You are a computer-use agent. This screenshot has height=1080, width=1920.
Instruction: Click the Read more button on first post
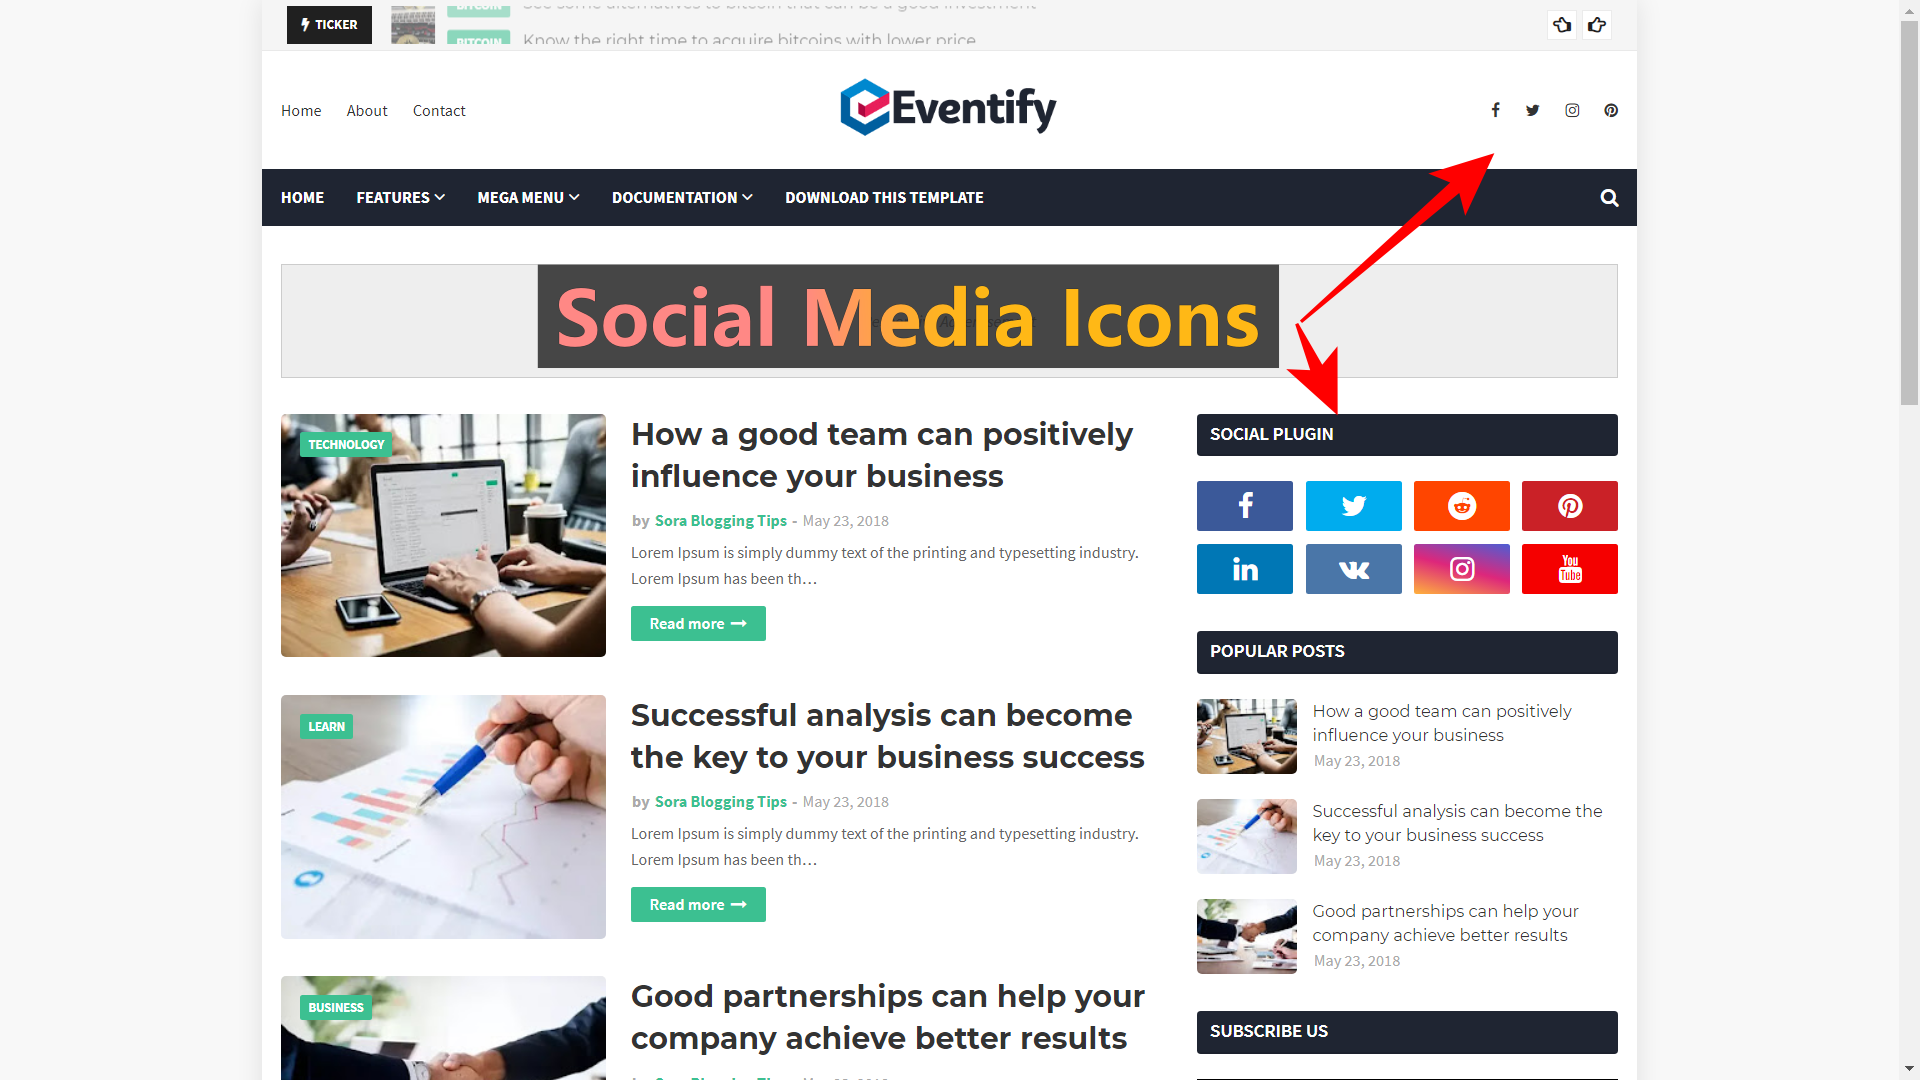pyautogui.click(x=698, y=622)
